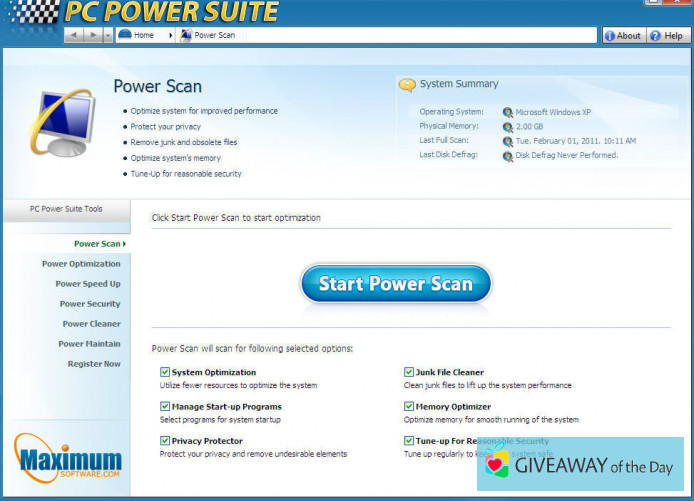Open Power Optimization from sidebar
The width and height of the screenshot is (694, 501).
tap(81, 264)
